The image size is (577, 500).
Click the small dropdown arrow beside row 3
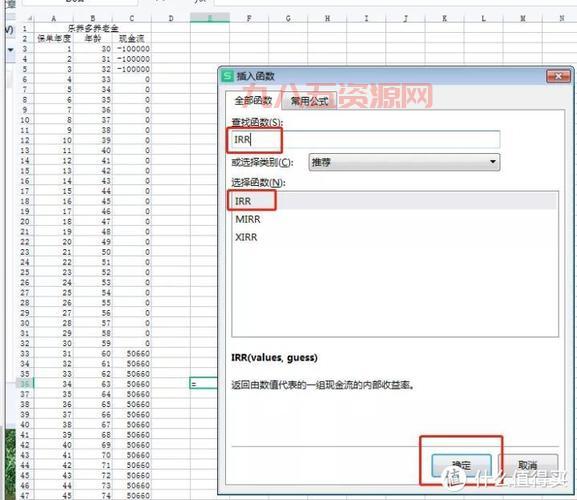pos(10,50)
